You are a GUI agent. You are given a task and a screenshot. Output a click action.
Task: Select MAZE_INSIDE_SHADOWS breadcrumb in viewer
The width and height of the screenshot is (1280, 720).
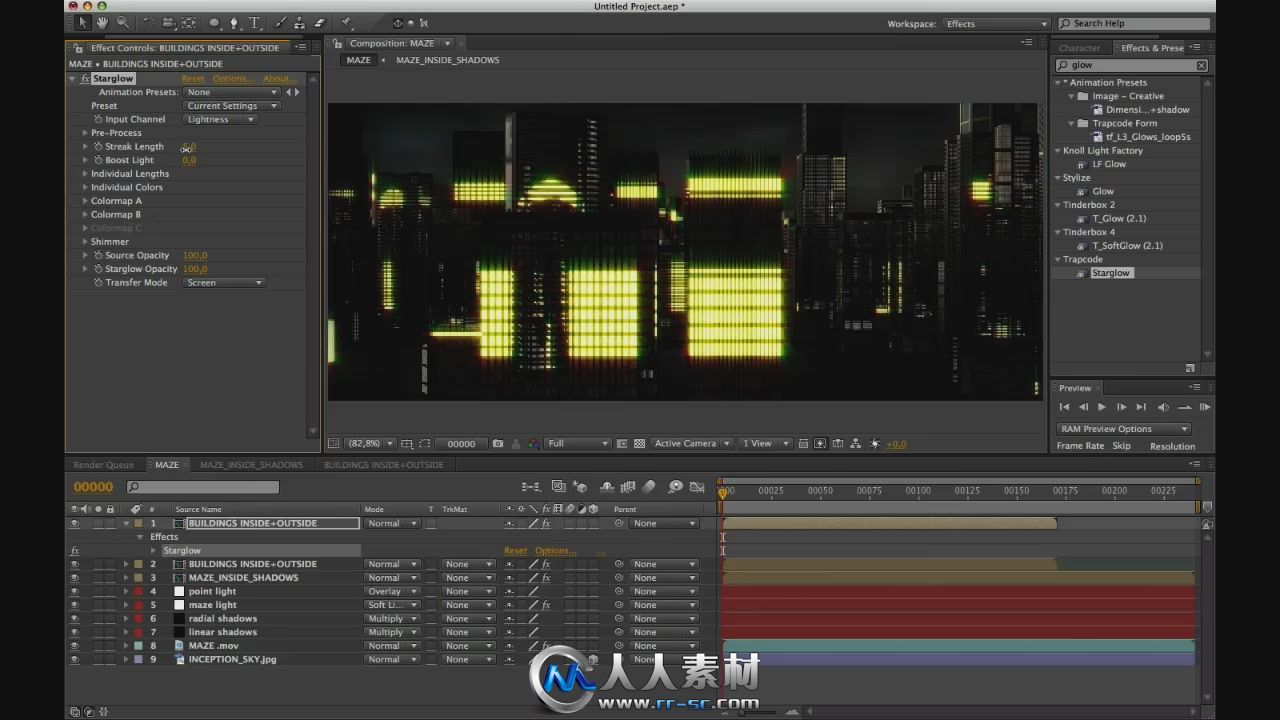coord(448,60)
